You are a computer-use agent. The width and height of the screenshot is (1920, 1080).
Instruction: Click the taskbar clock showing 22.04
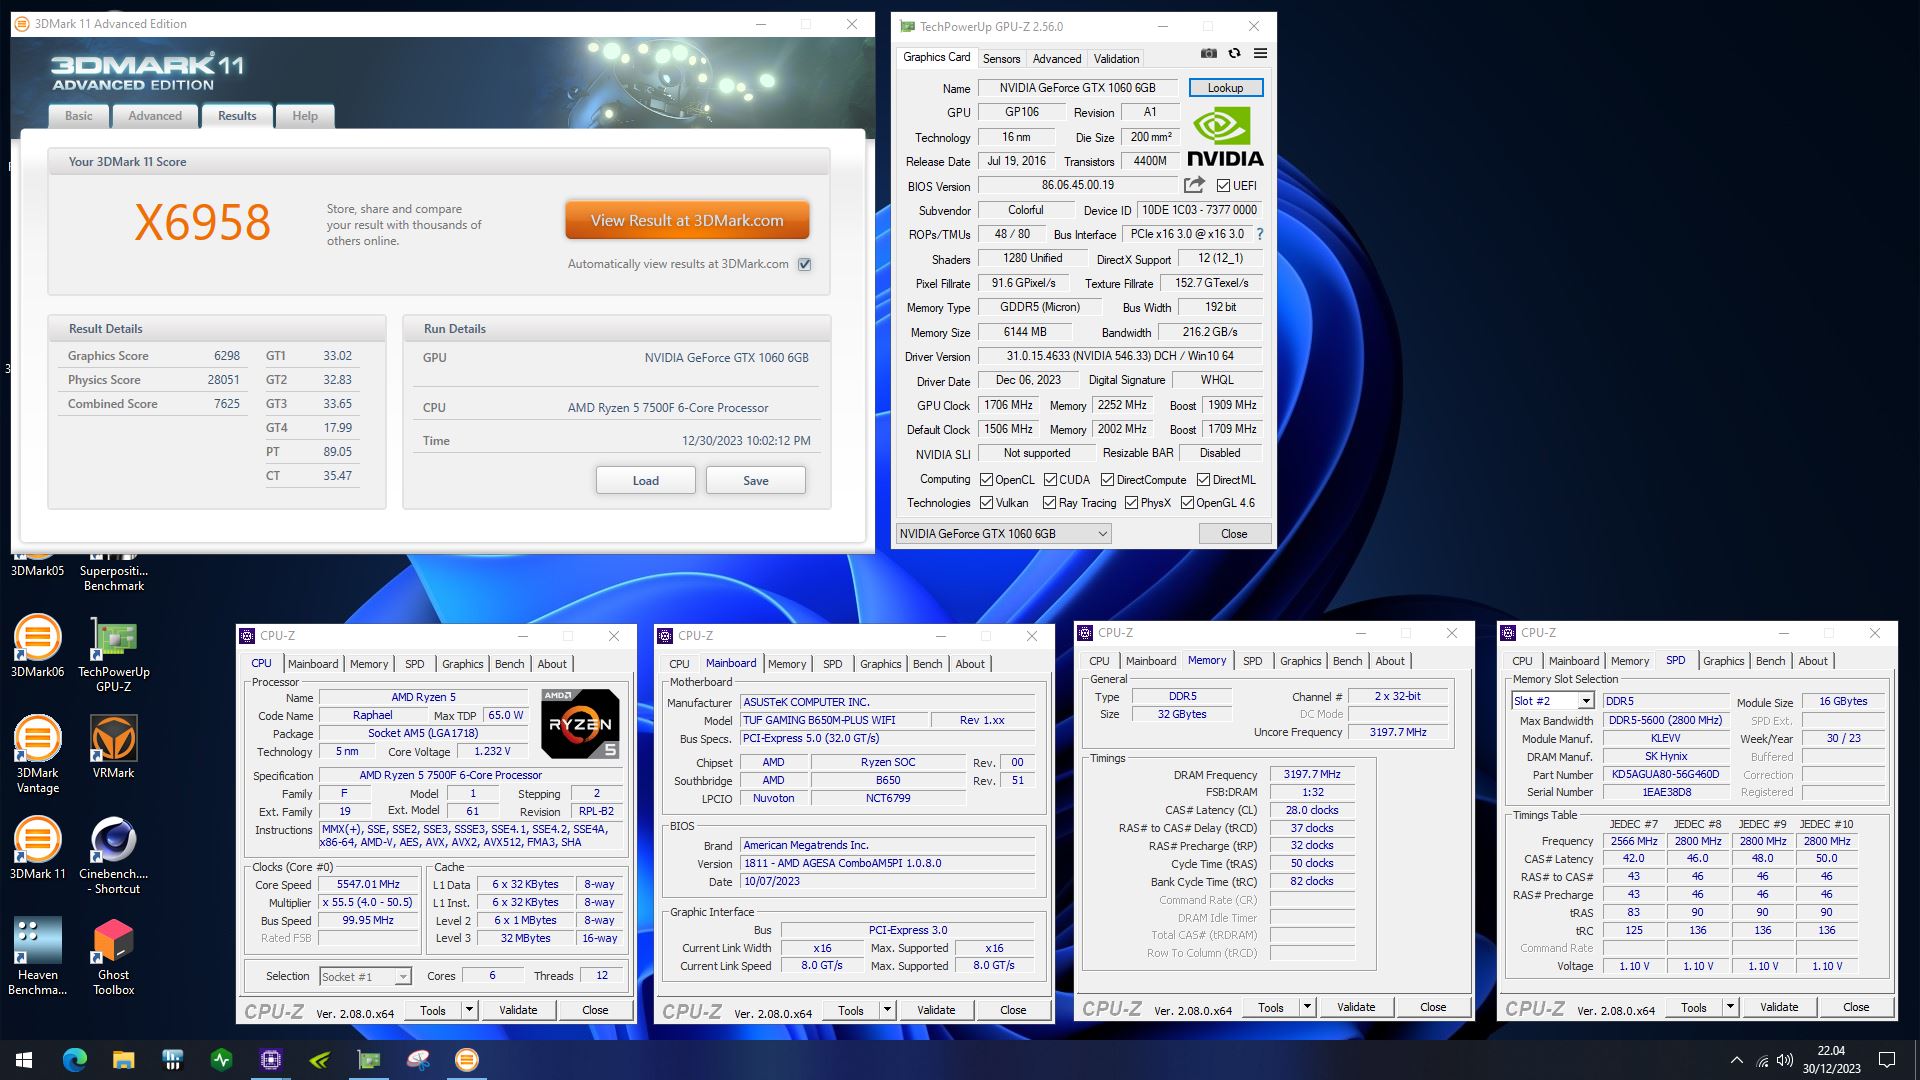point(1831,1060)
